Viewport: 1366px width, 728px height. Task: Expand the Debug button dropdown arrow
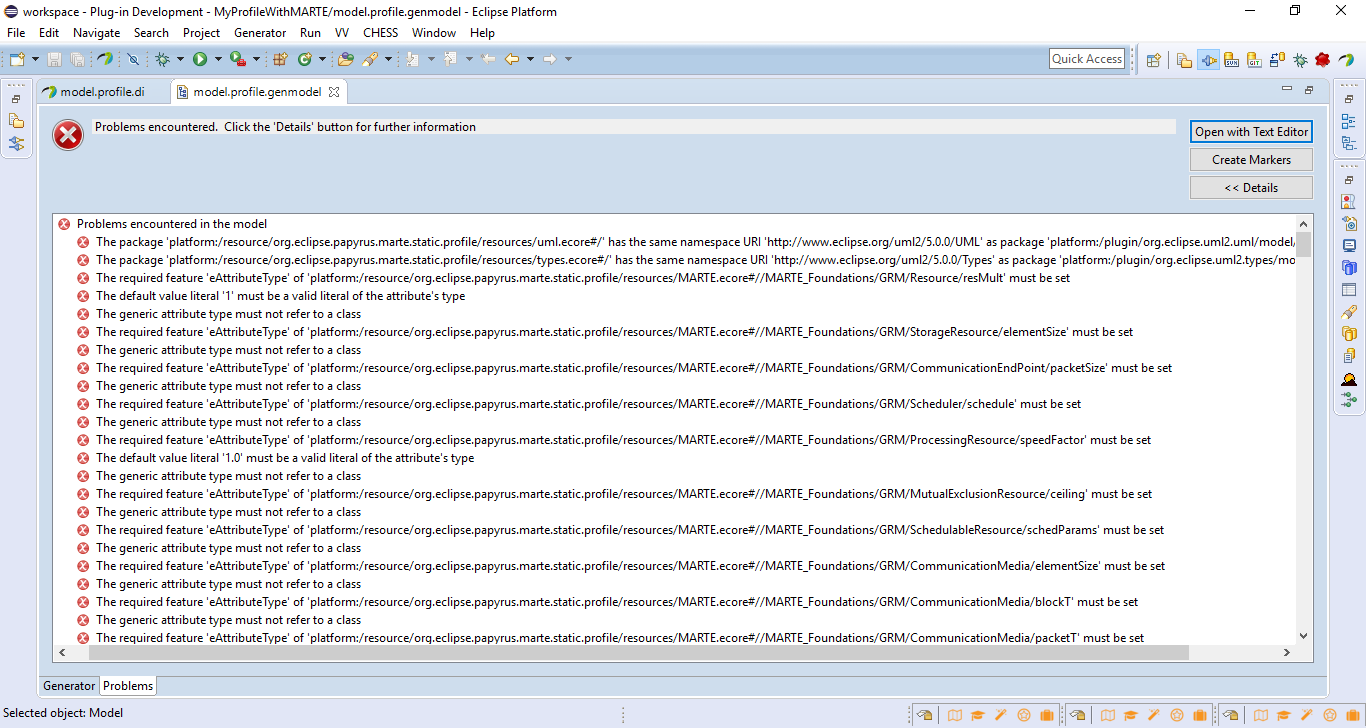tap(179, 59)
